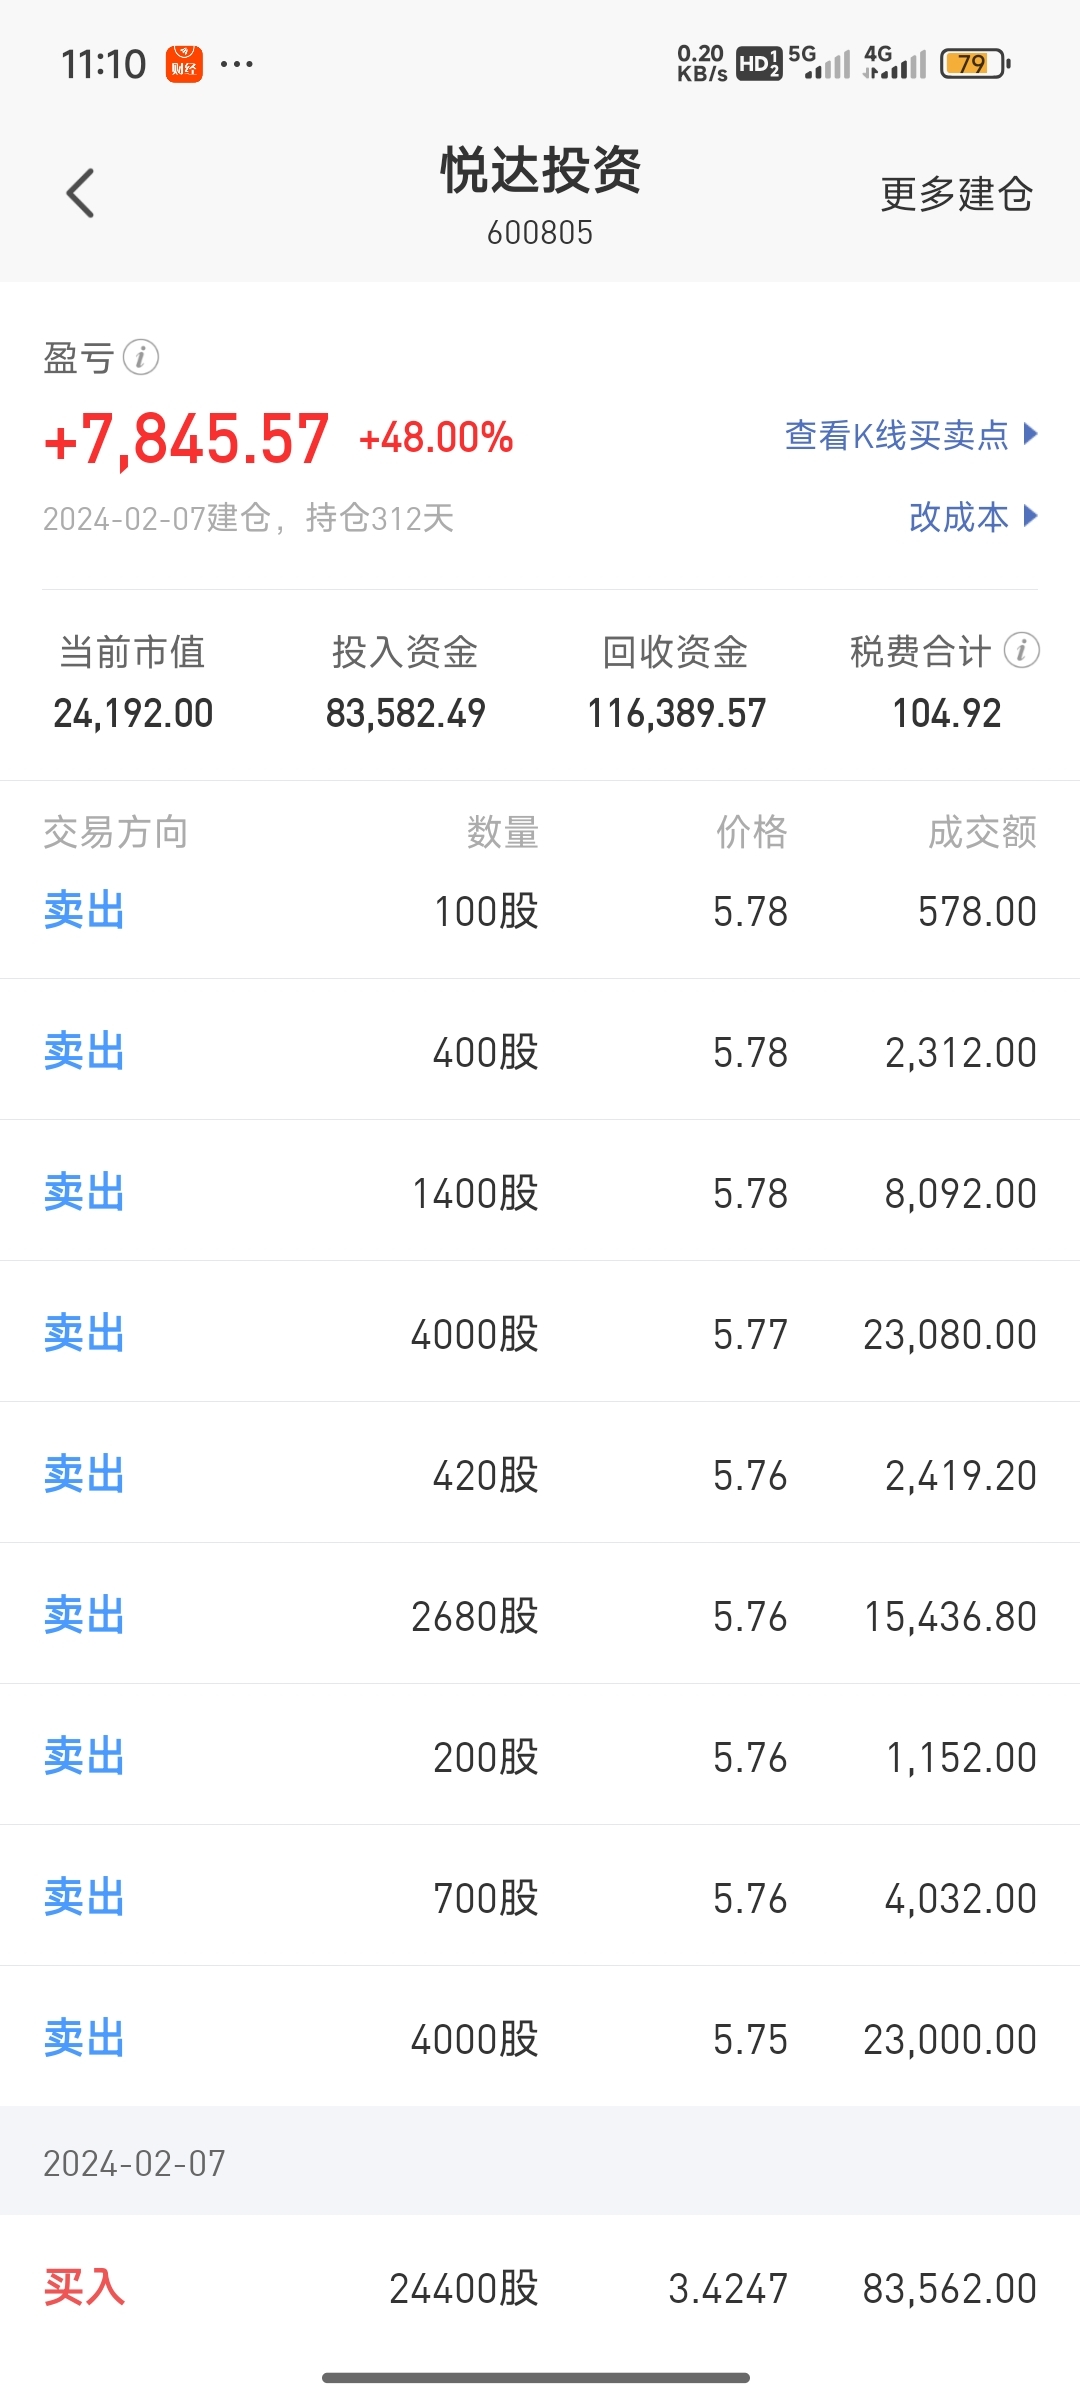
Task: Open the three-dot status bar overflow
Action: click(x=237, y=64)
